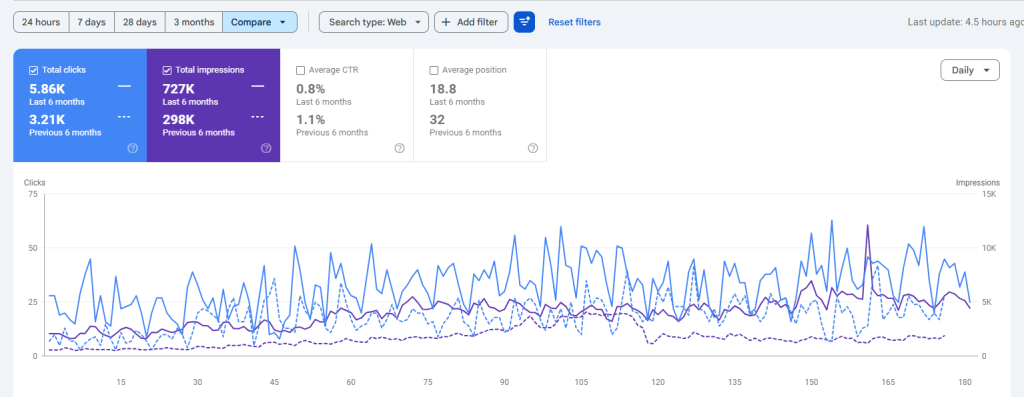The image size is (1024, 397).
Task: Select the 7 days date range
Action: [91, 22]
